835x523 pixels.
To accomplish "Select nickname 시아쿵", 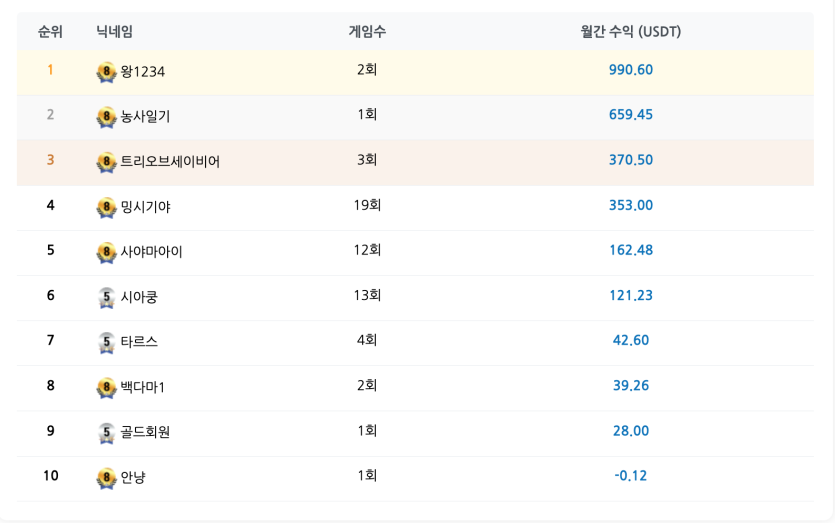I will pos(139,297).
